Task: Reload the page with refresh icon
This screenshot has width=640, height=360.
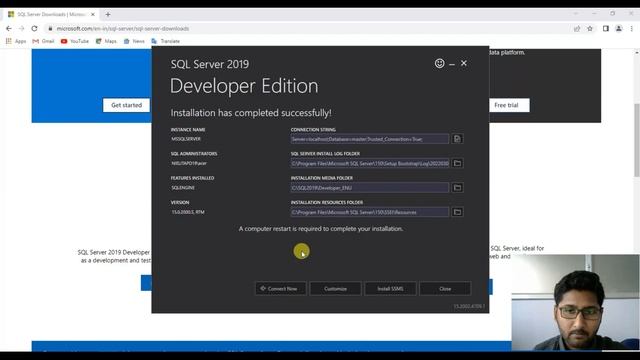Action: click(x=34, y=29)
